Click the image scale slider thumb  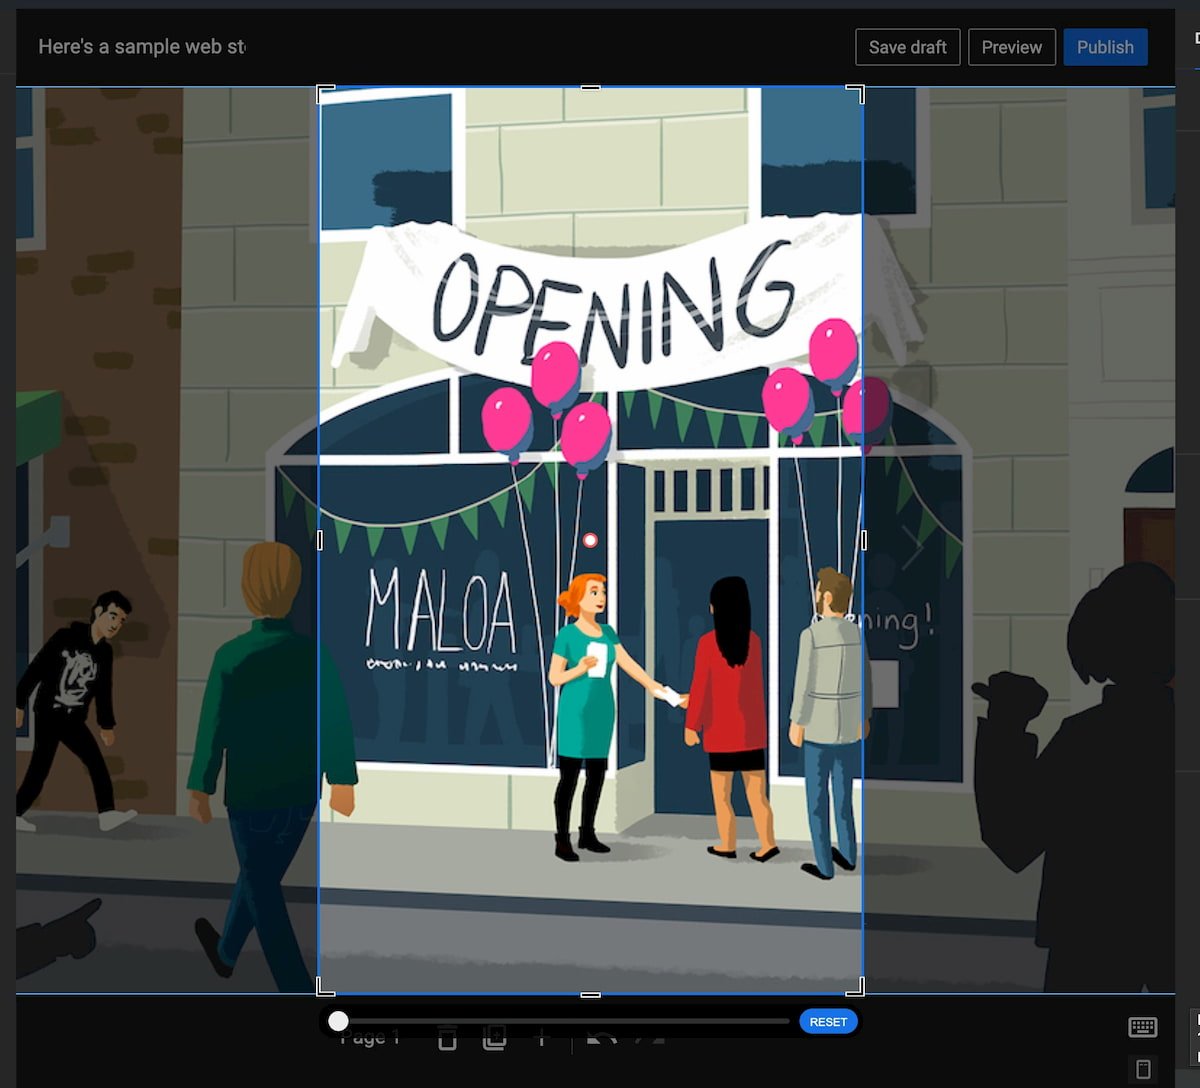point(338,1021)
